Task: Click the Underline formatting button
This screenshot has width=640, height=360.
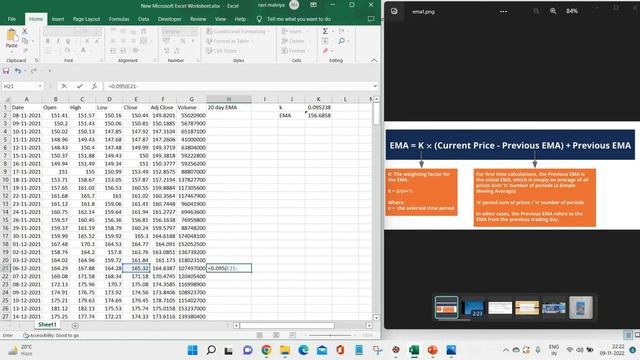Action: (68, 41)
